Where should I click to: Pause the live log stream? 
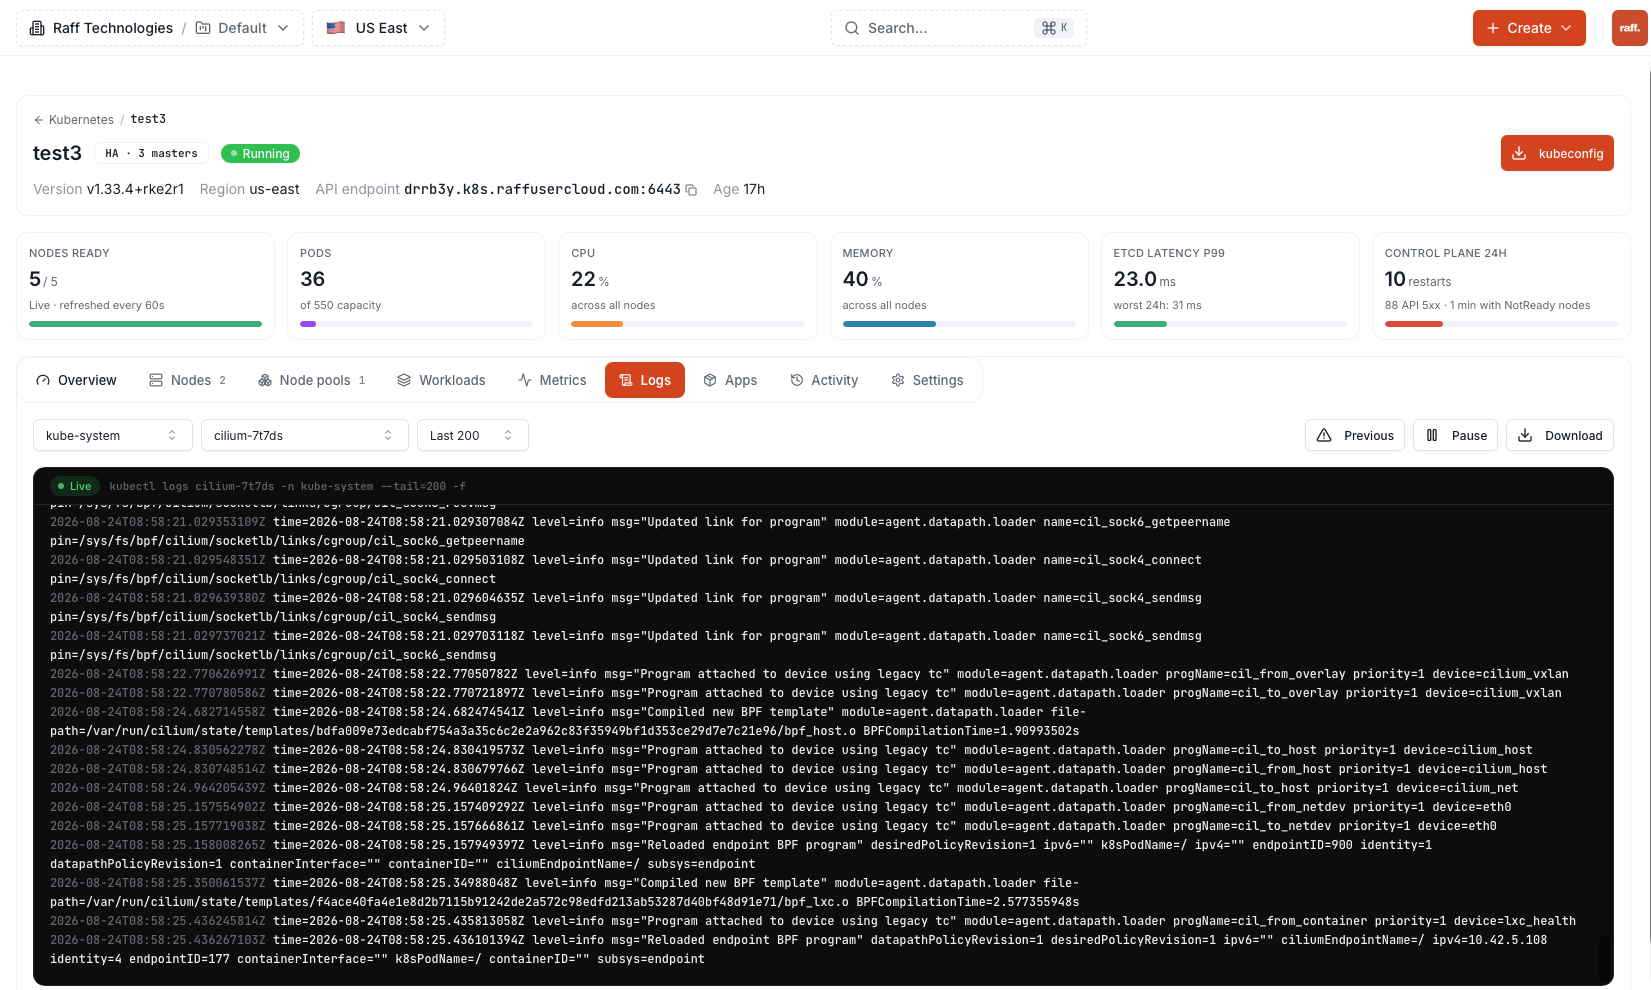coord(1455,435)
